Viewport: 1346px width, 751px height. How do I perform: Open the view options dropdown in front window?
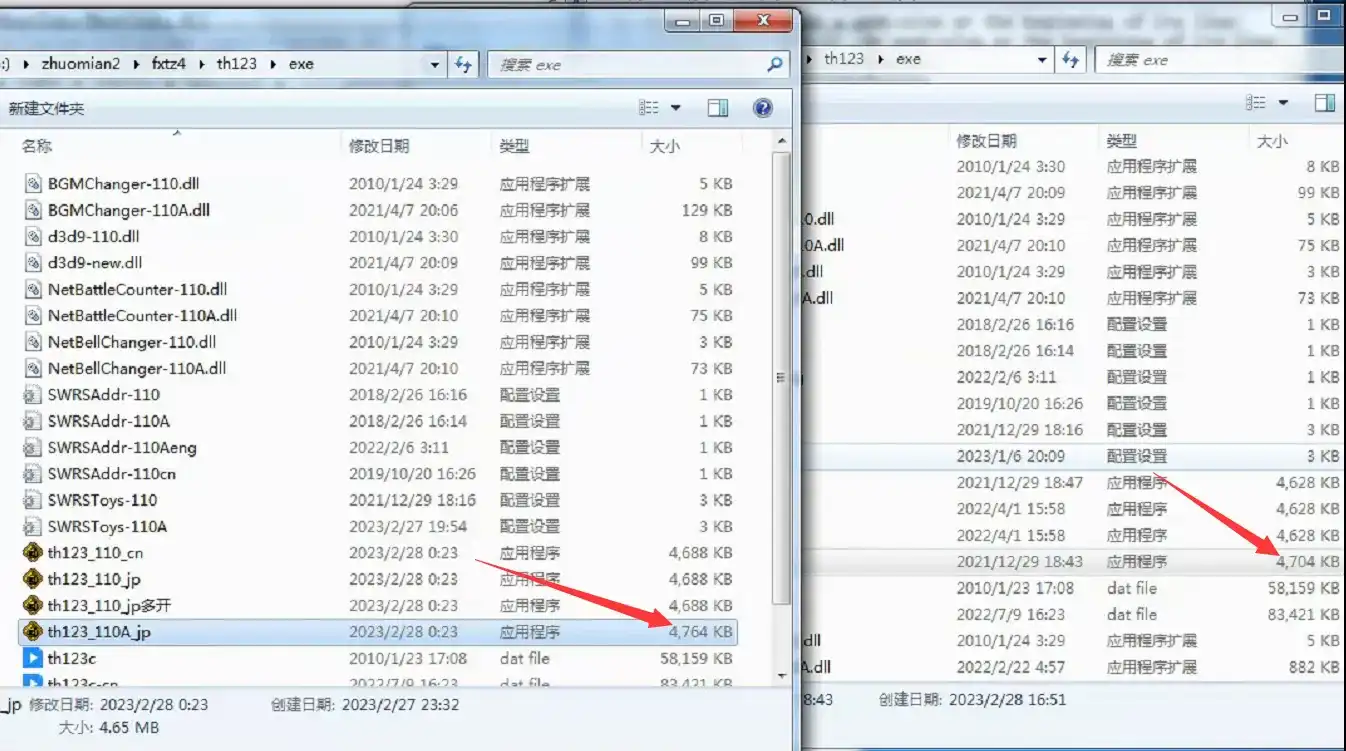(676, 107)
